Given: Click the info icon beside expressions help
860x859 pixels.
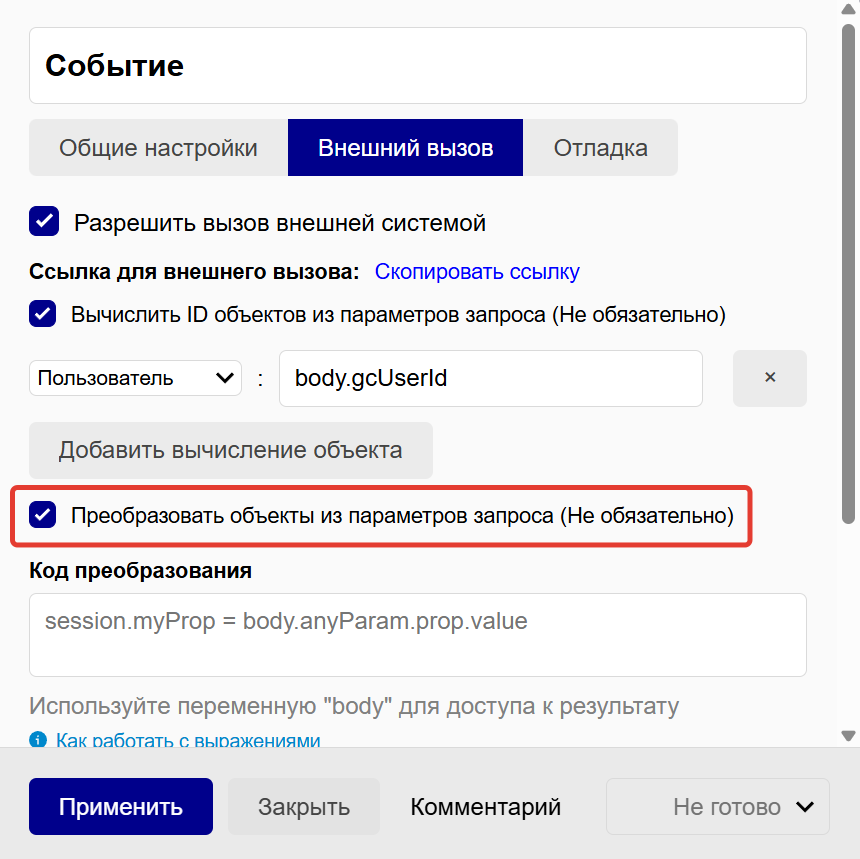Looking at the screenshot, I should [38, 740].
